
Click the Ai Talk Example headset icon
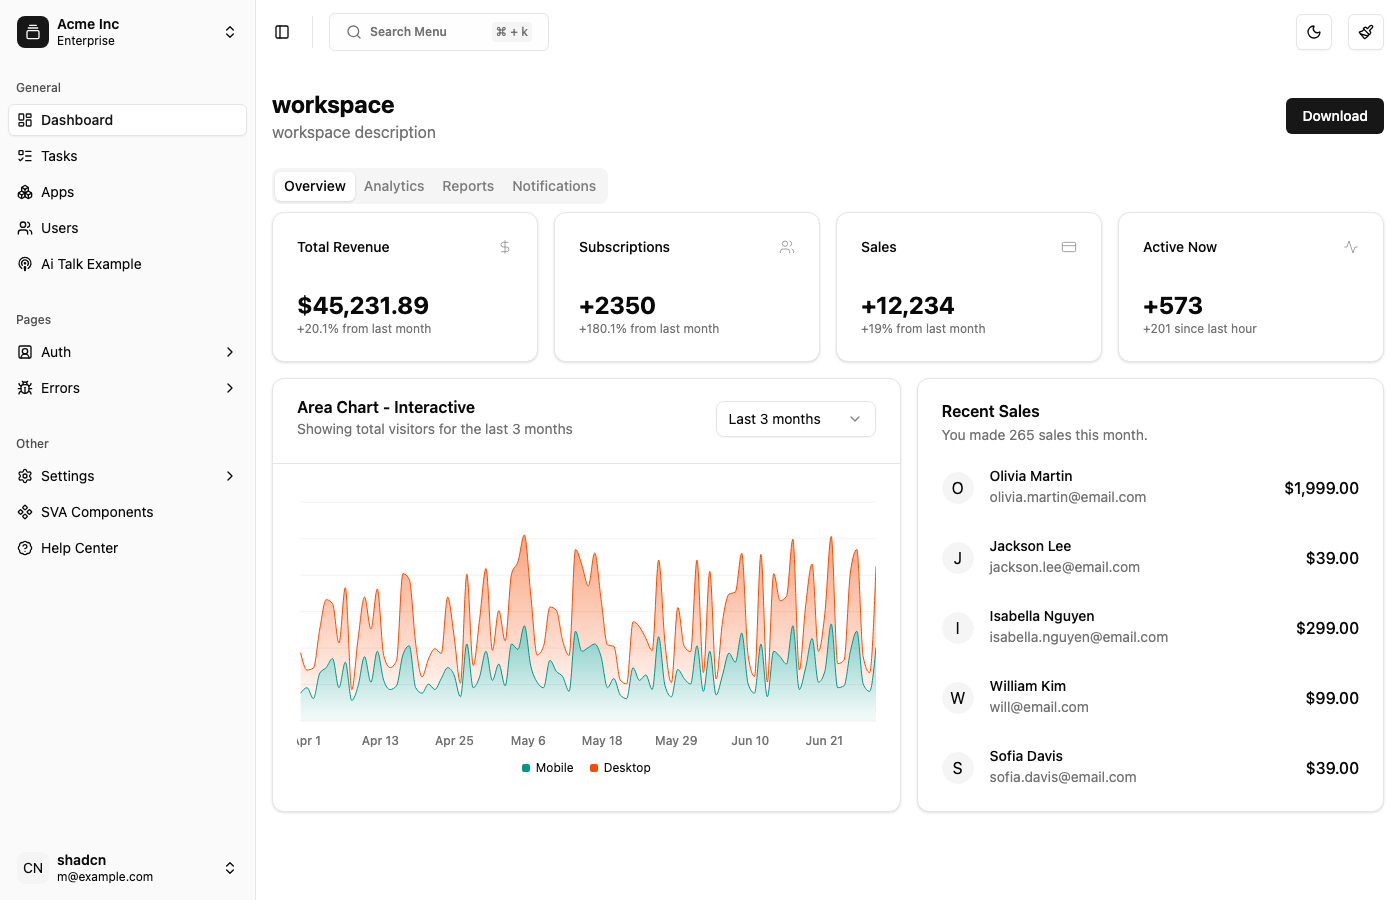click(24, 264)
